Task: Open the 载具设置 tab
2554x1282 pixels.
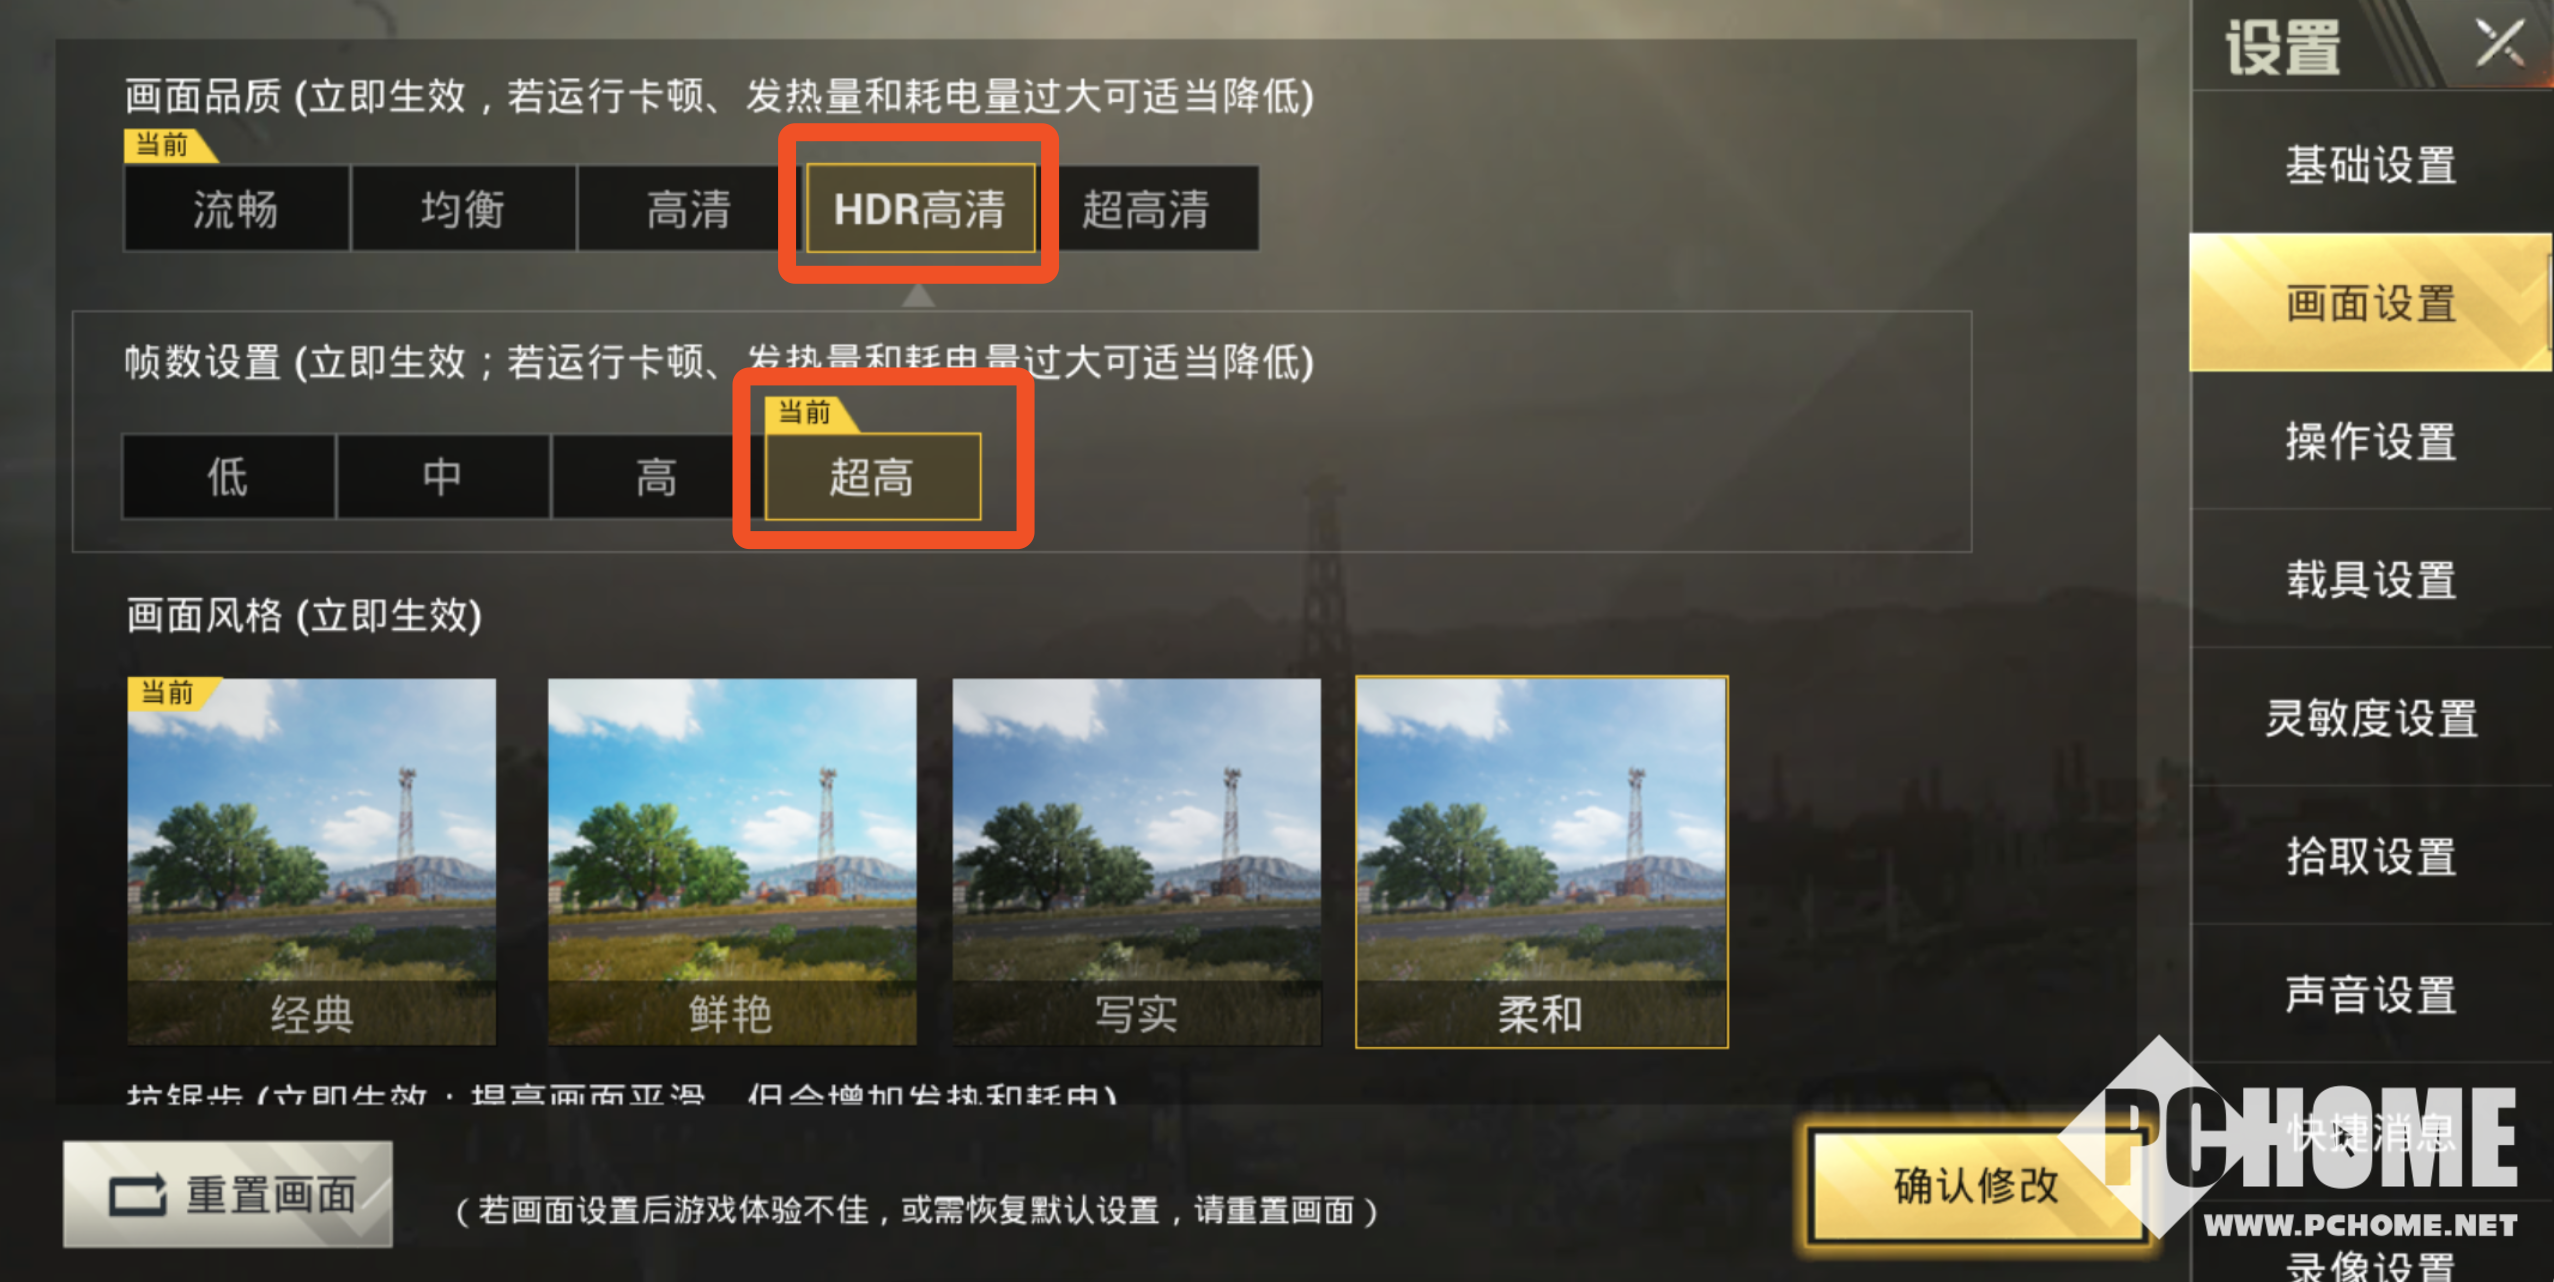Action: [2371, 580]
